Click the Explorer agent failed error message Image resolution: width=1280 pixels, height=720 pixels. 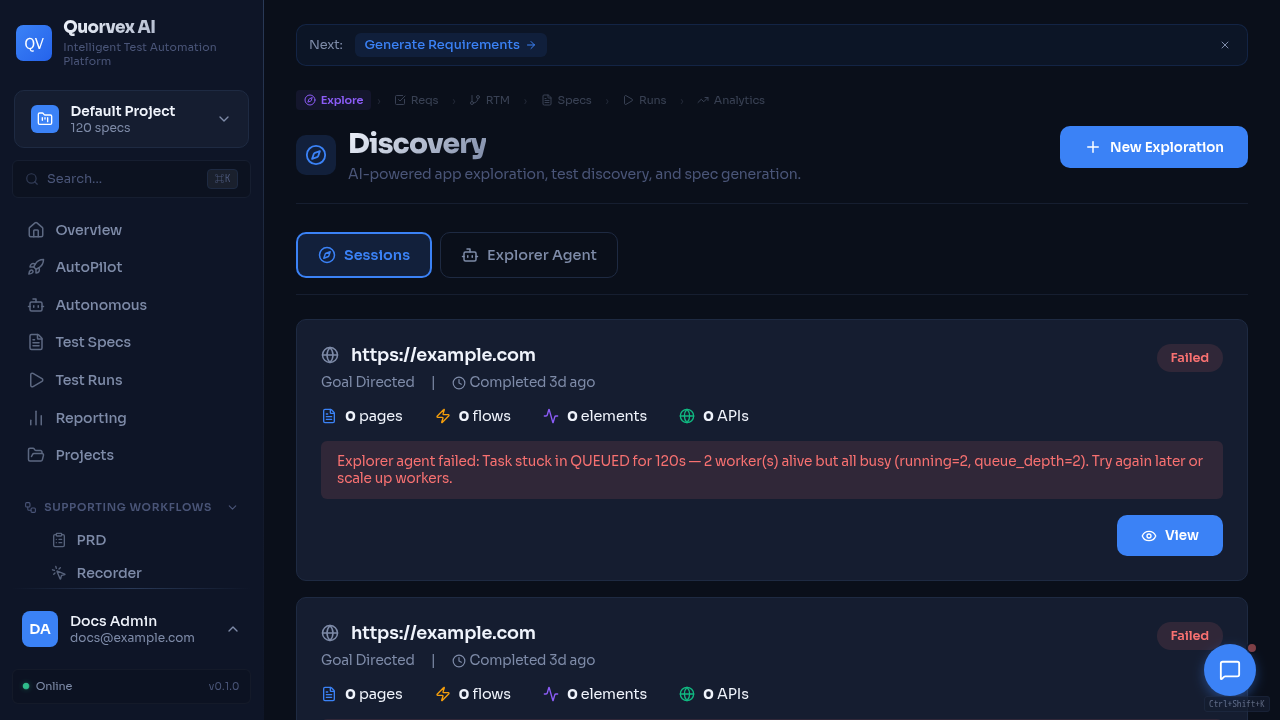[772, 470]
